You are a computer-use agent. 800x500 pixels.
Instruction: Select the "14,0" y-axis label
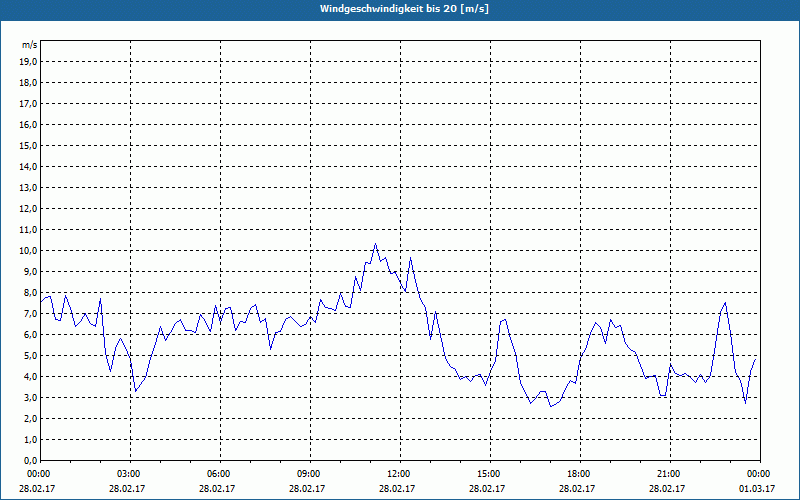click(x=28, y=167)
